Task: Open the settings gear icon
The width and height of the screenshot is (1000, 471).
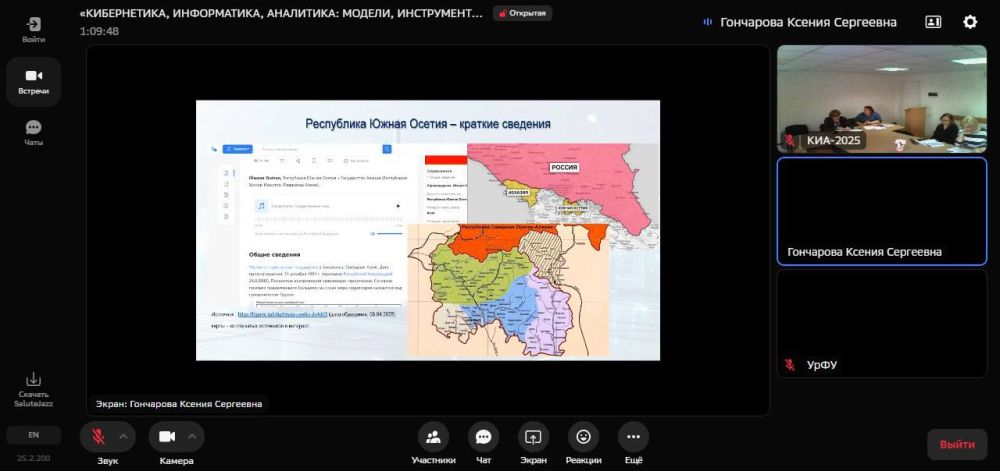Action: click(x=969, y=22)
